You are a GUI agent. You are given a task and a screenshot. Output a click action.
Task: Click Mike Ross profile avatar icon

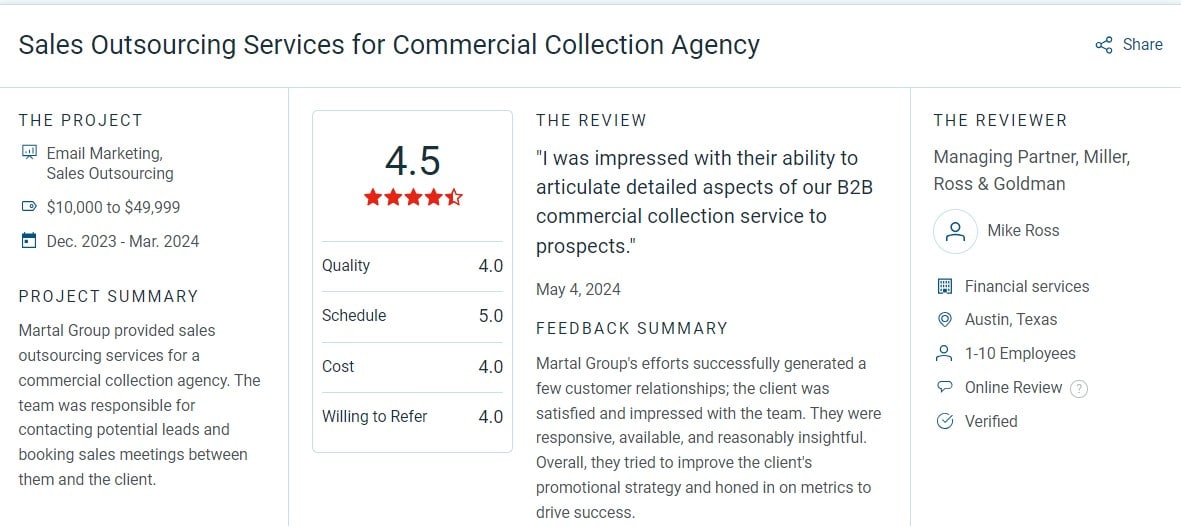[x=955, y=231]
